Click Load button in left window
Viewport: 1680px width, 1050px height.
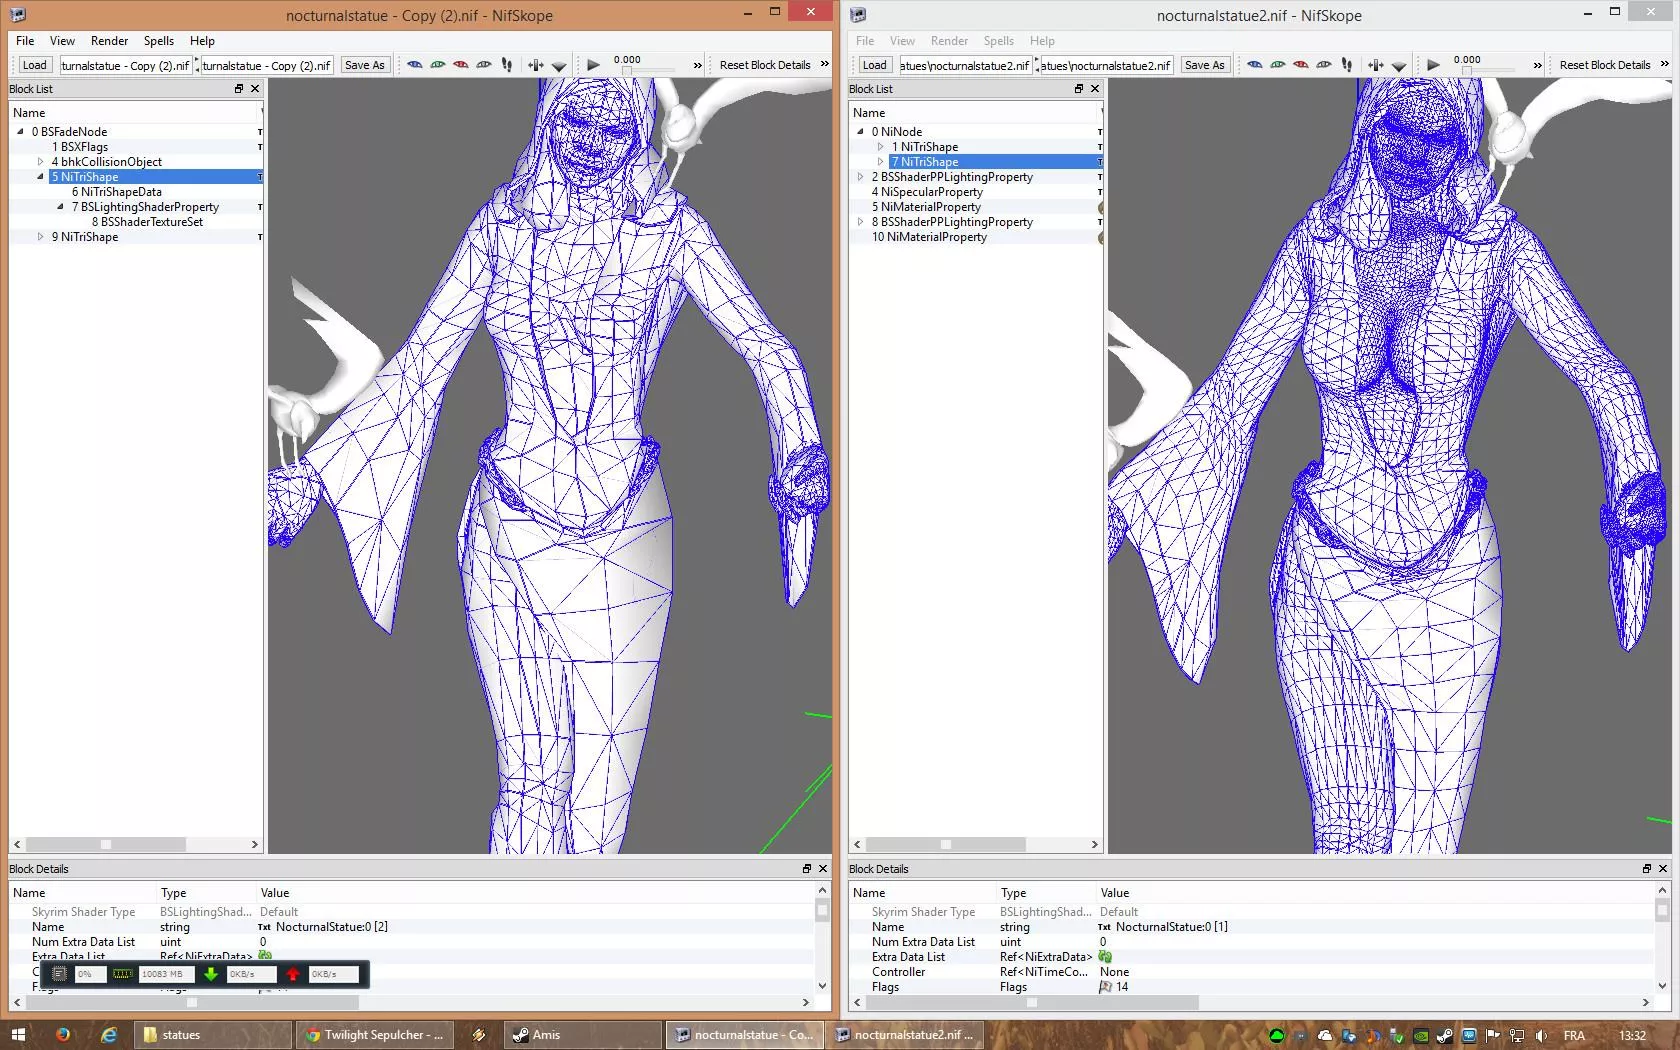click(34, 65)
